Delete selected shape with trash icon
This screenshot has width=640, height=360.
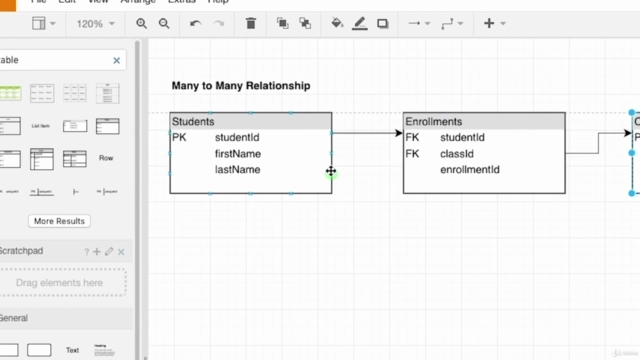coord(251,24)
